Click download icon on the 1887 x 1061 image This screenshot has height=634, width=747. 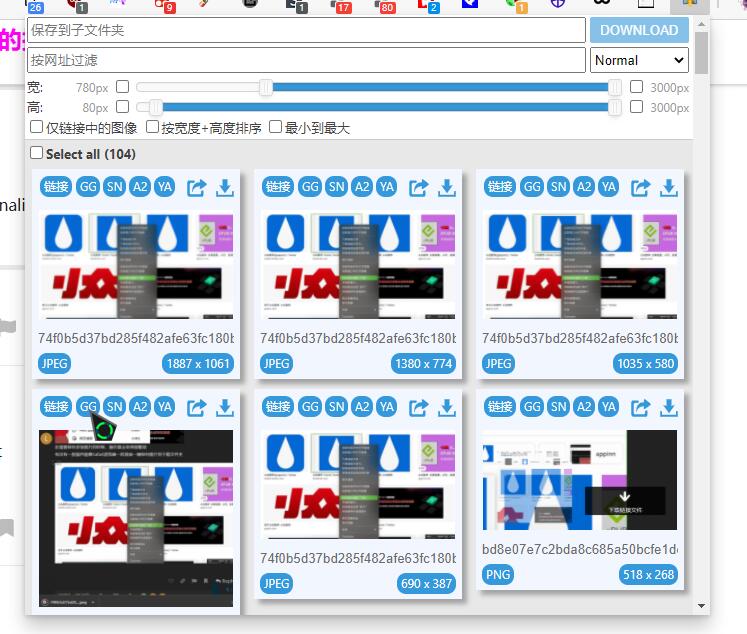click(225, 187)
